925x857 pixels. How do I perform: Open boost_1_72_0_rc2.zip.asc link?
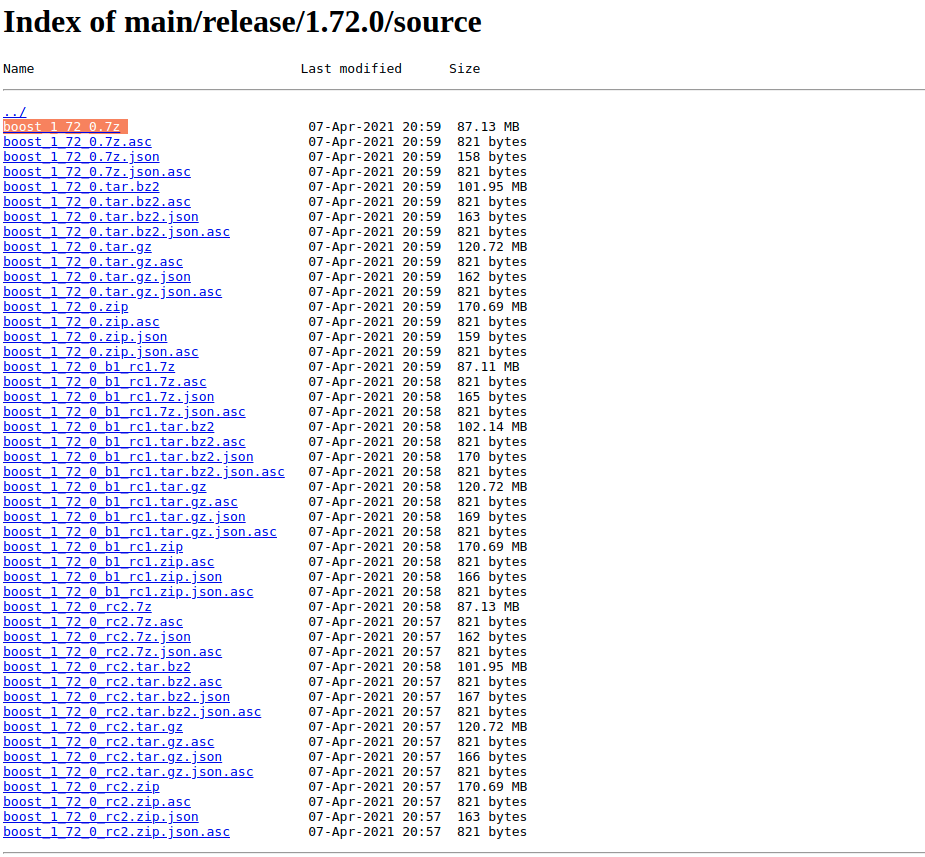click(97, 802)
